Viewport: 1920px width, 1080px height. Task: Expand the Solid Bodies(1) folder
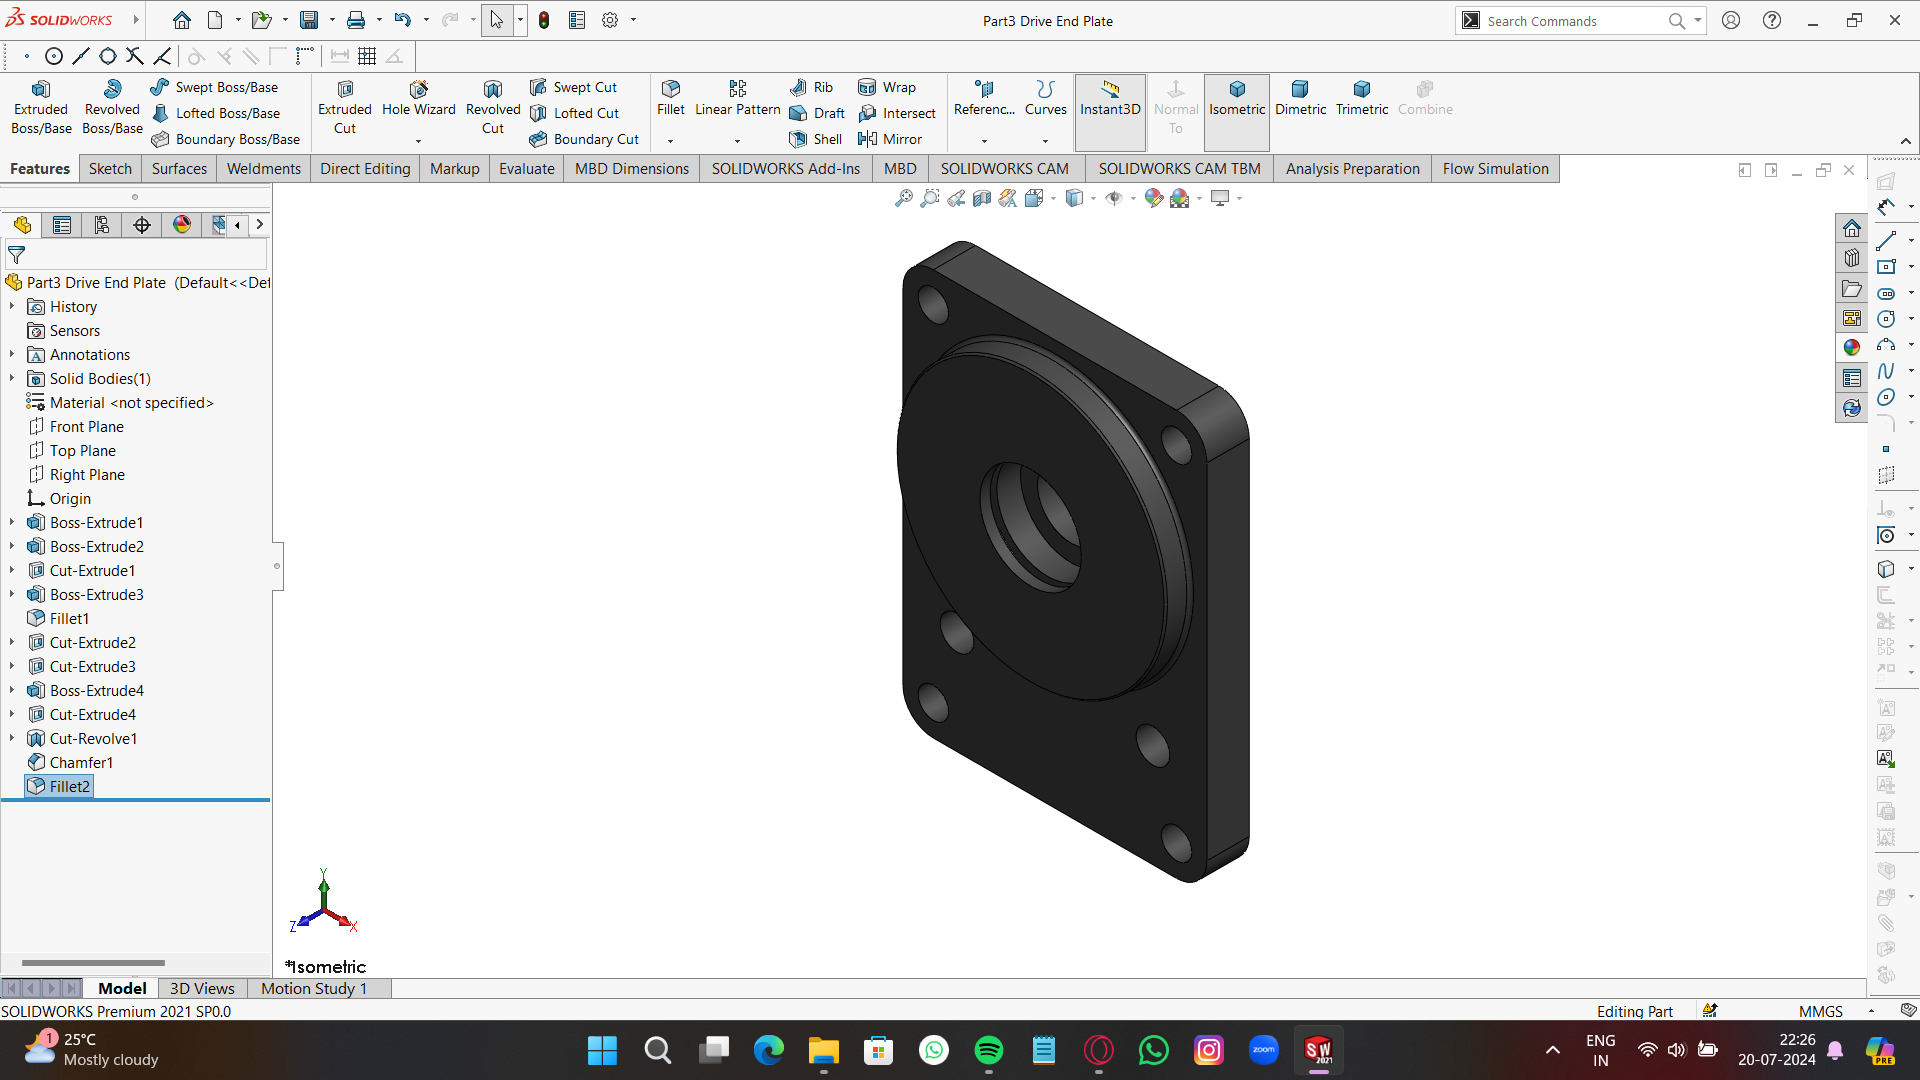point(12,379)
